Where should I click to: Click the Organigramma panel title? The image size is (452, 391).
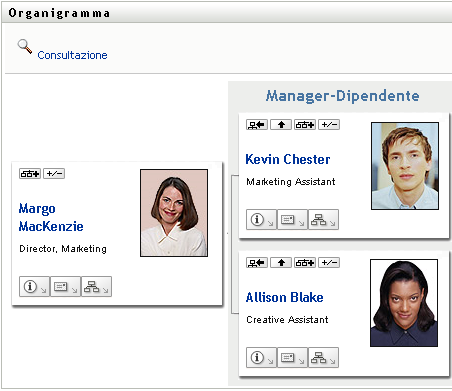(59, 13)
